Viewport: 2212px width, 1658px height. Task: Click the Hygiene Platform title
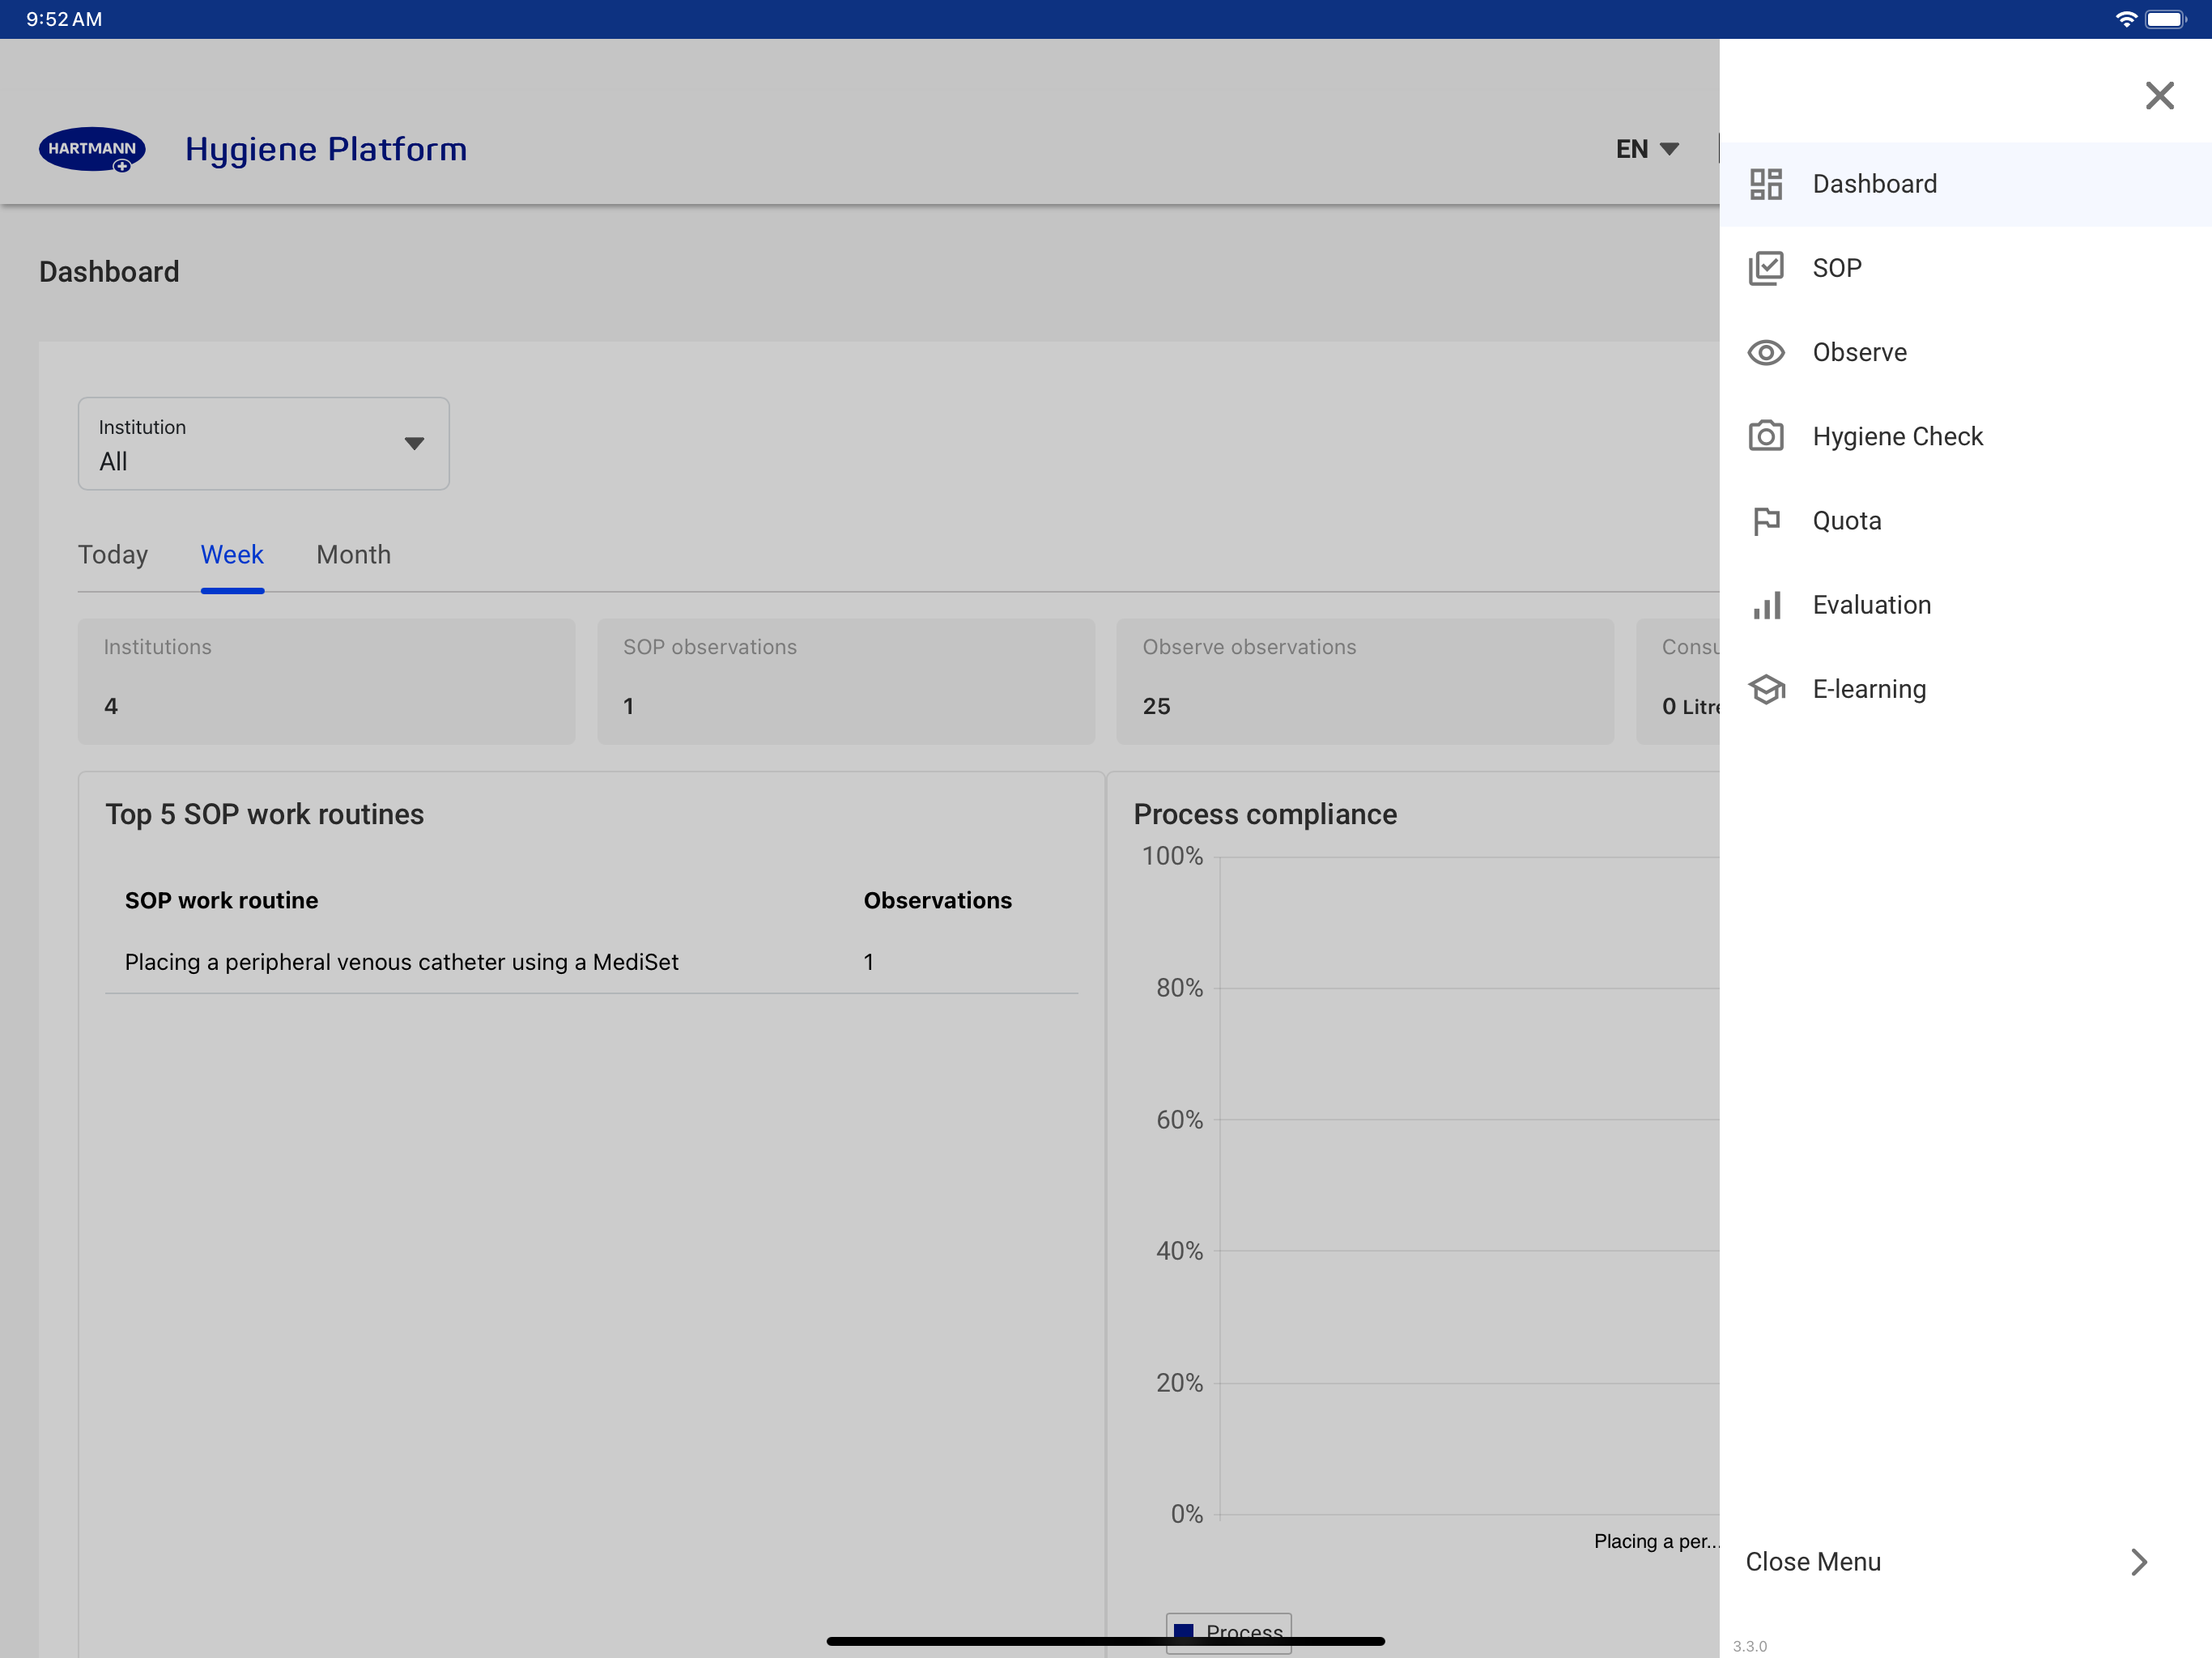tap(326, 150)
